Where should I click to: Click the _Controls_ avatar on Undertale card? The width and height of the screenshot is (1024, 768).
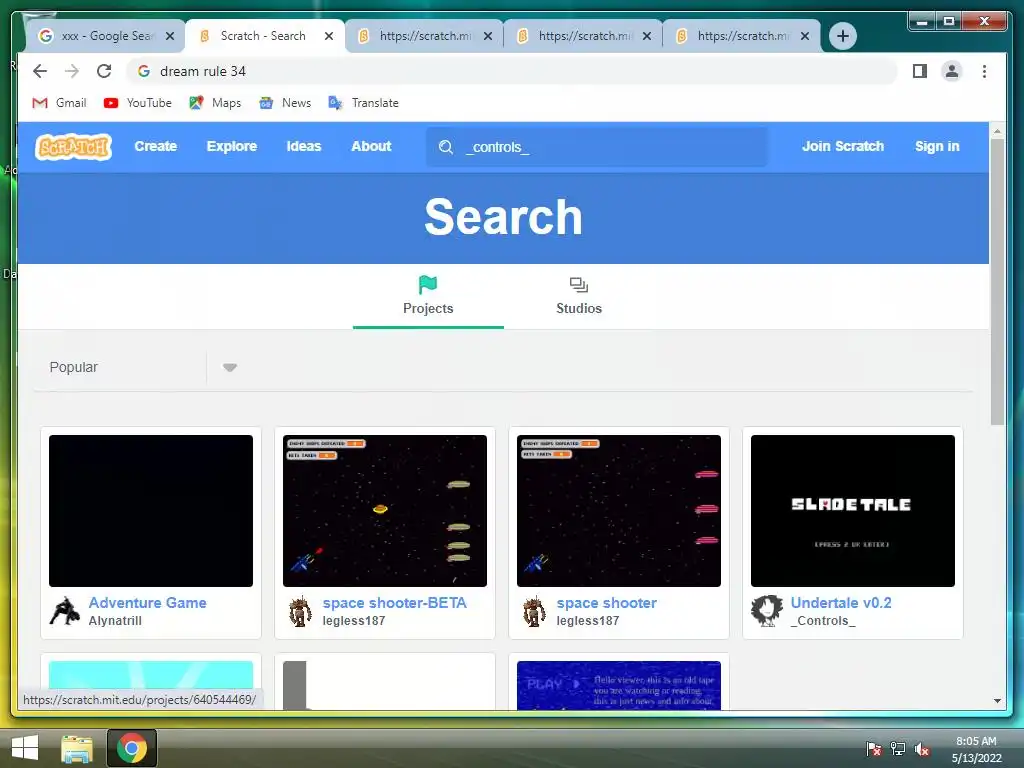click(767, 611)
